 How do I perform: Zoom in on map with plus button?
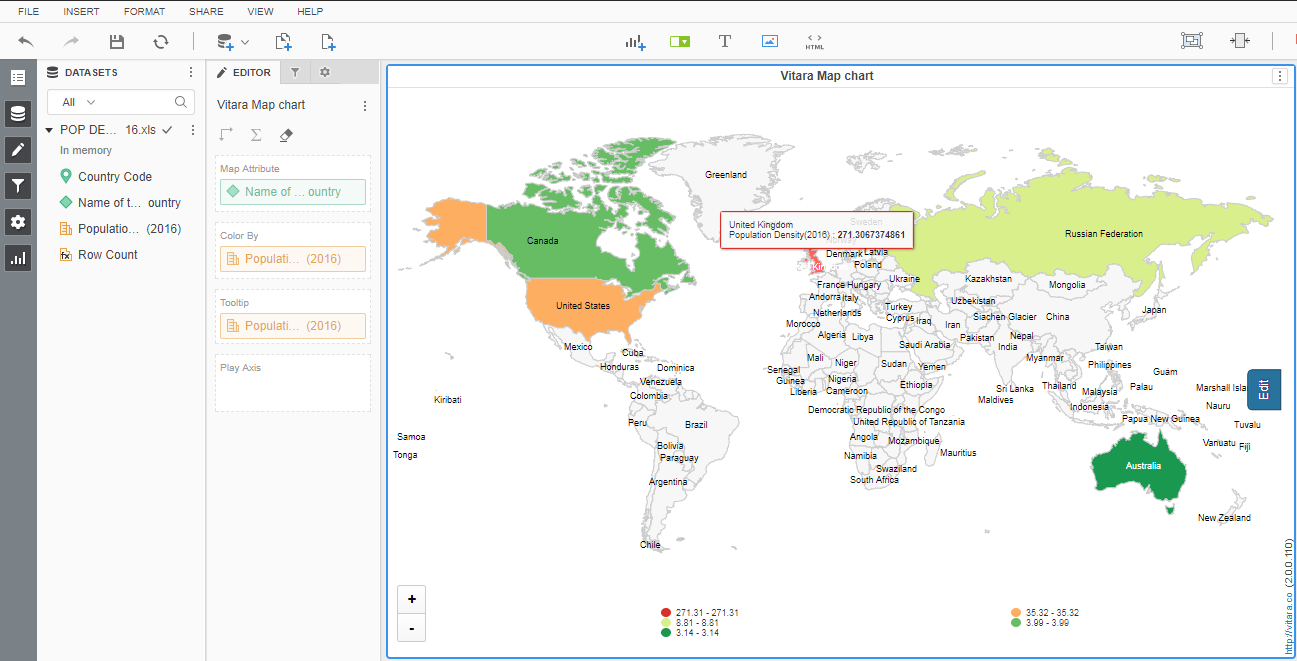[x=411, y=599]
